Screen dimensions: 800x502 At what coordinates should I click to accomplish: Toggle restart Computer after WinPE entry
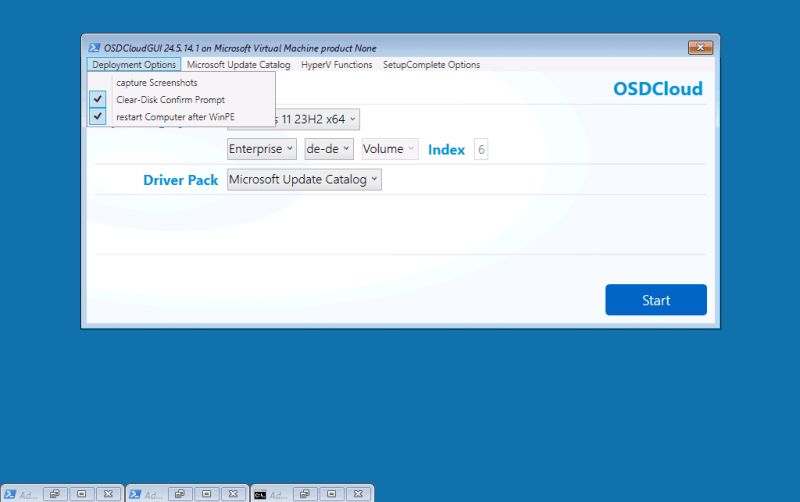click(x=181, y=117)
